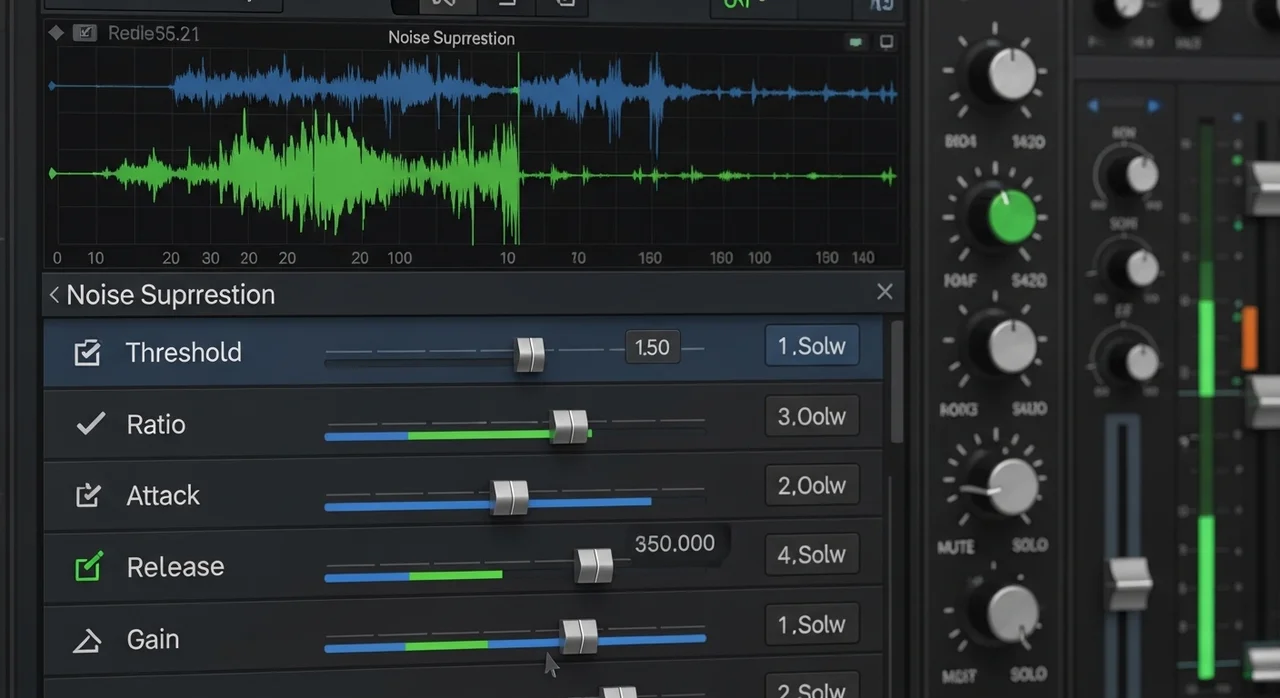Click the green indicator icon above waveform
The width and height of the screenshot is (1280, 698).
[x=856, y=42]
